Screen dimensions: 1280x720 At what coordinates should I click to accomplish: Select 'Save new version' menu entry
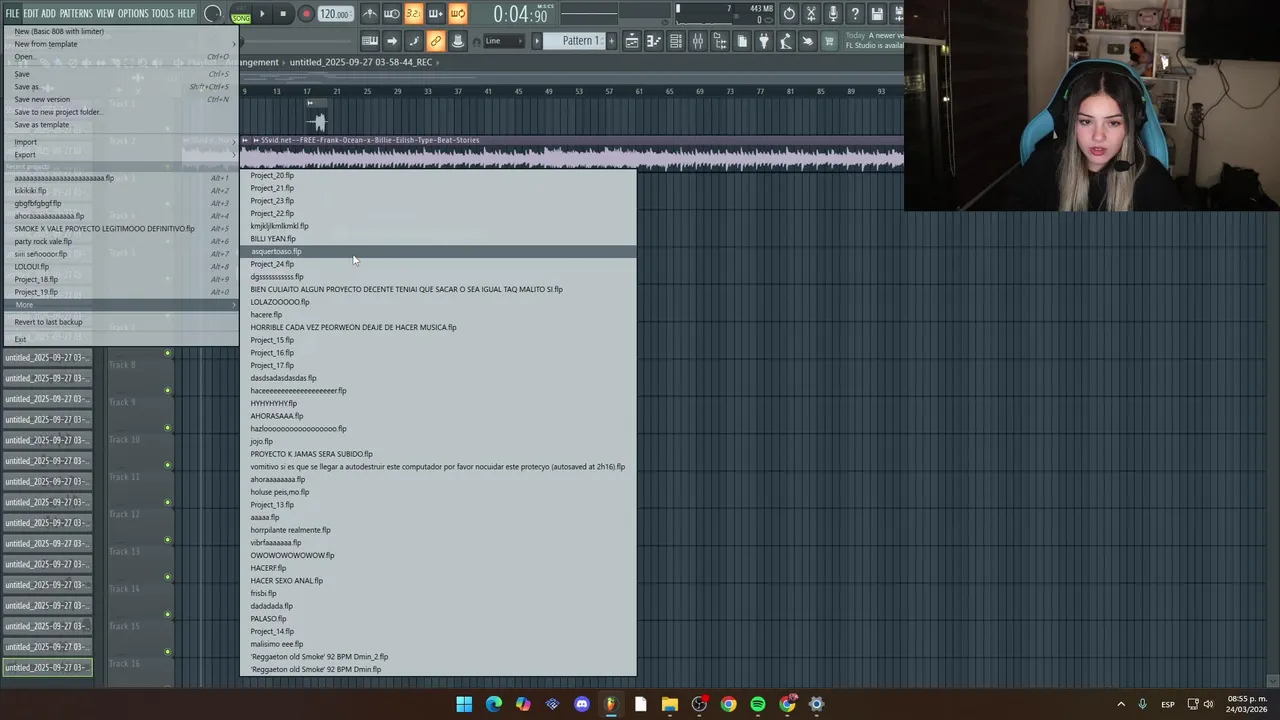tap(120, 99)
